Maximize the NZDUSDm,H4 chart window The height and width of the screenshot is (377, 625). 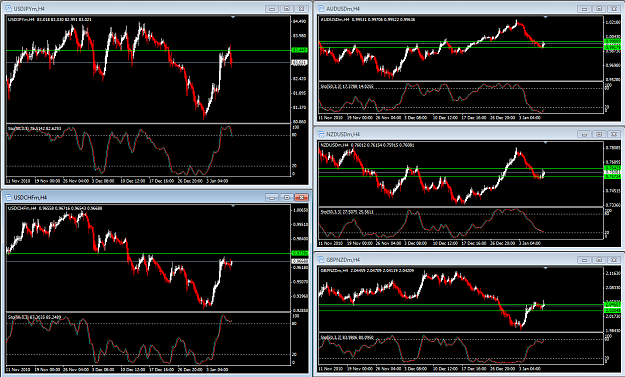coord(599,134)
